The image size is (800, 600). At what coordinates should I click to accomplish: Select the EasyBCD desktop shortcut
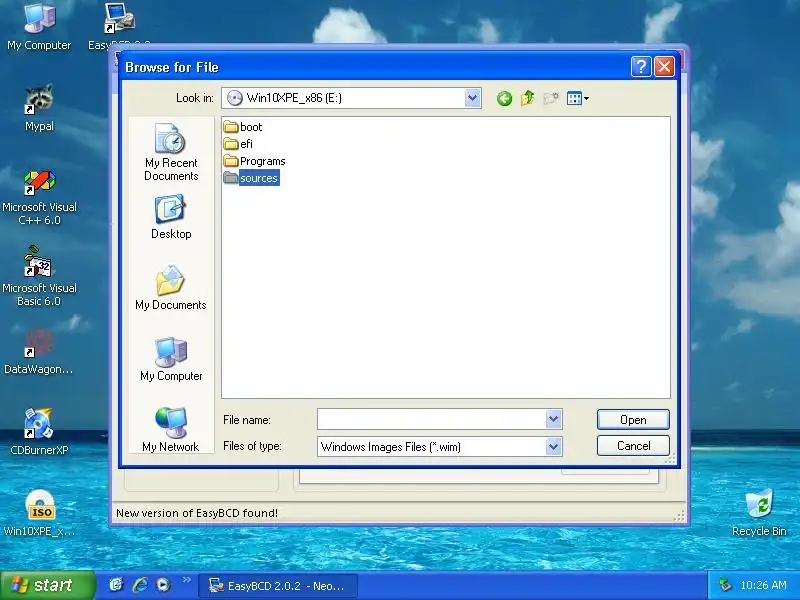pyautogui.click(x=119, y=26)
